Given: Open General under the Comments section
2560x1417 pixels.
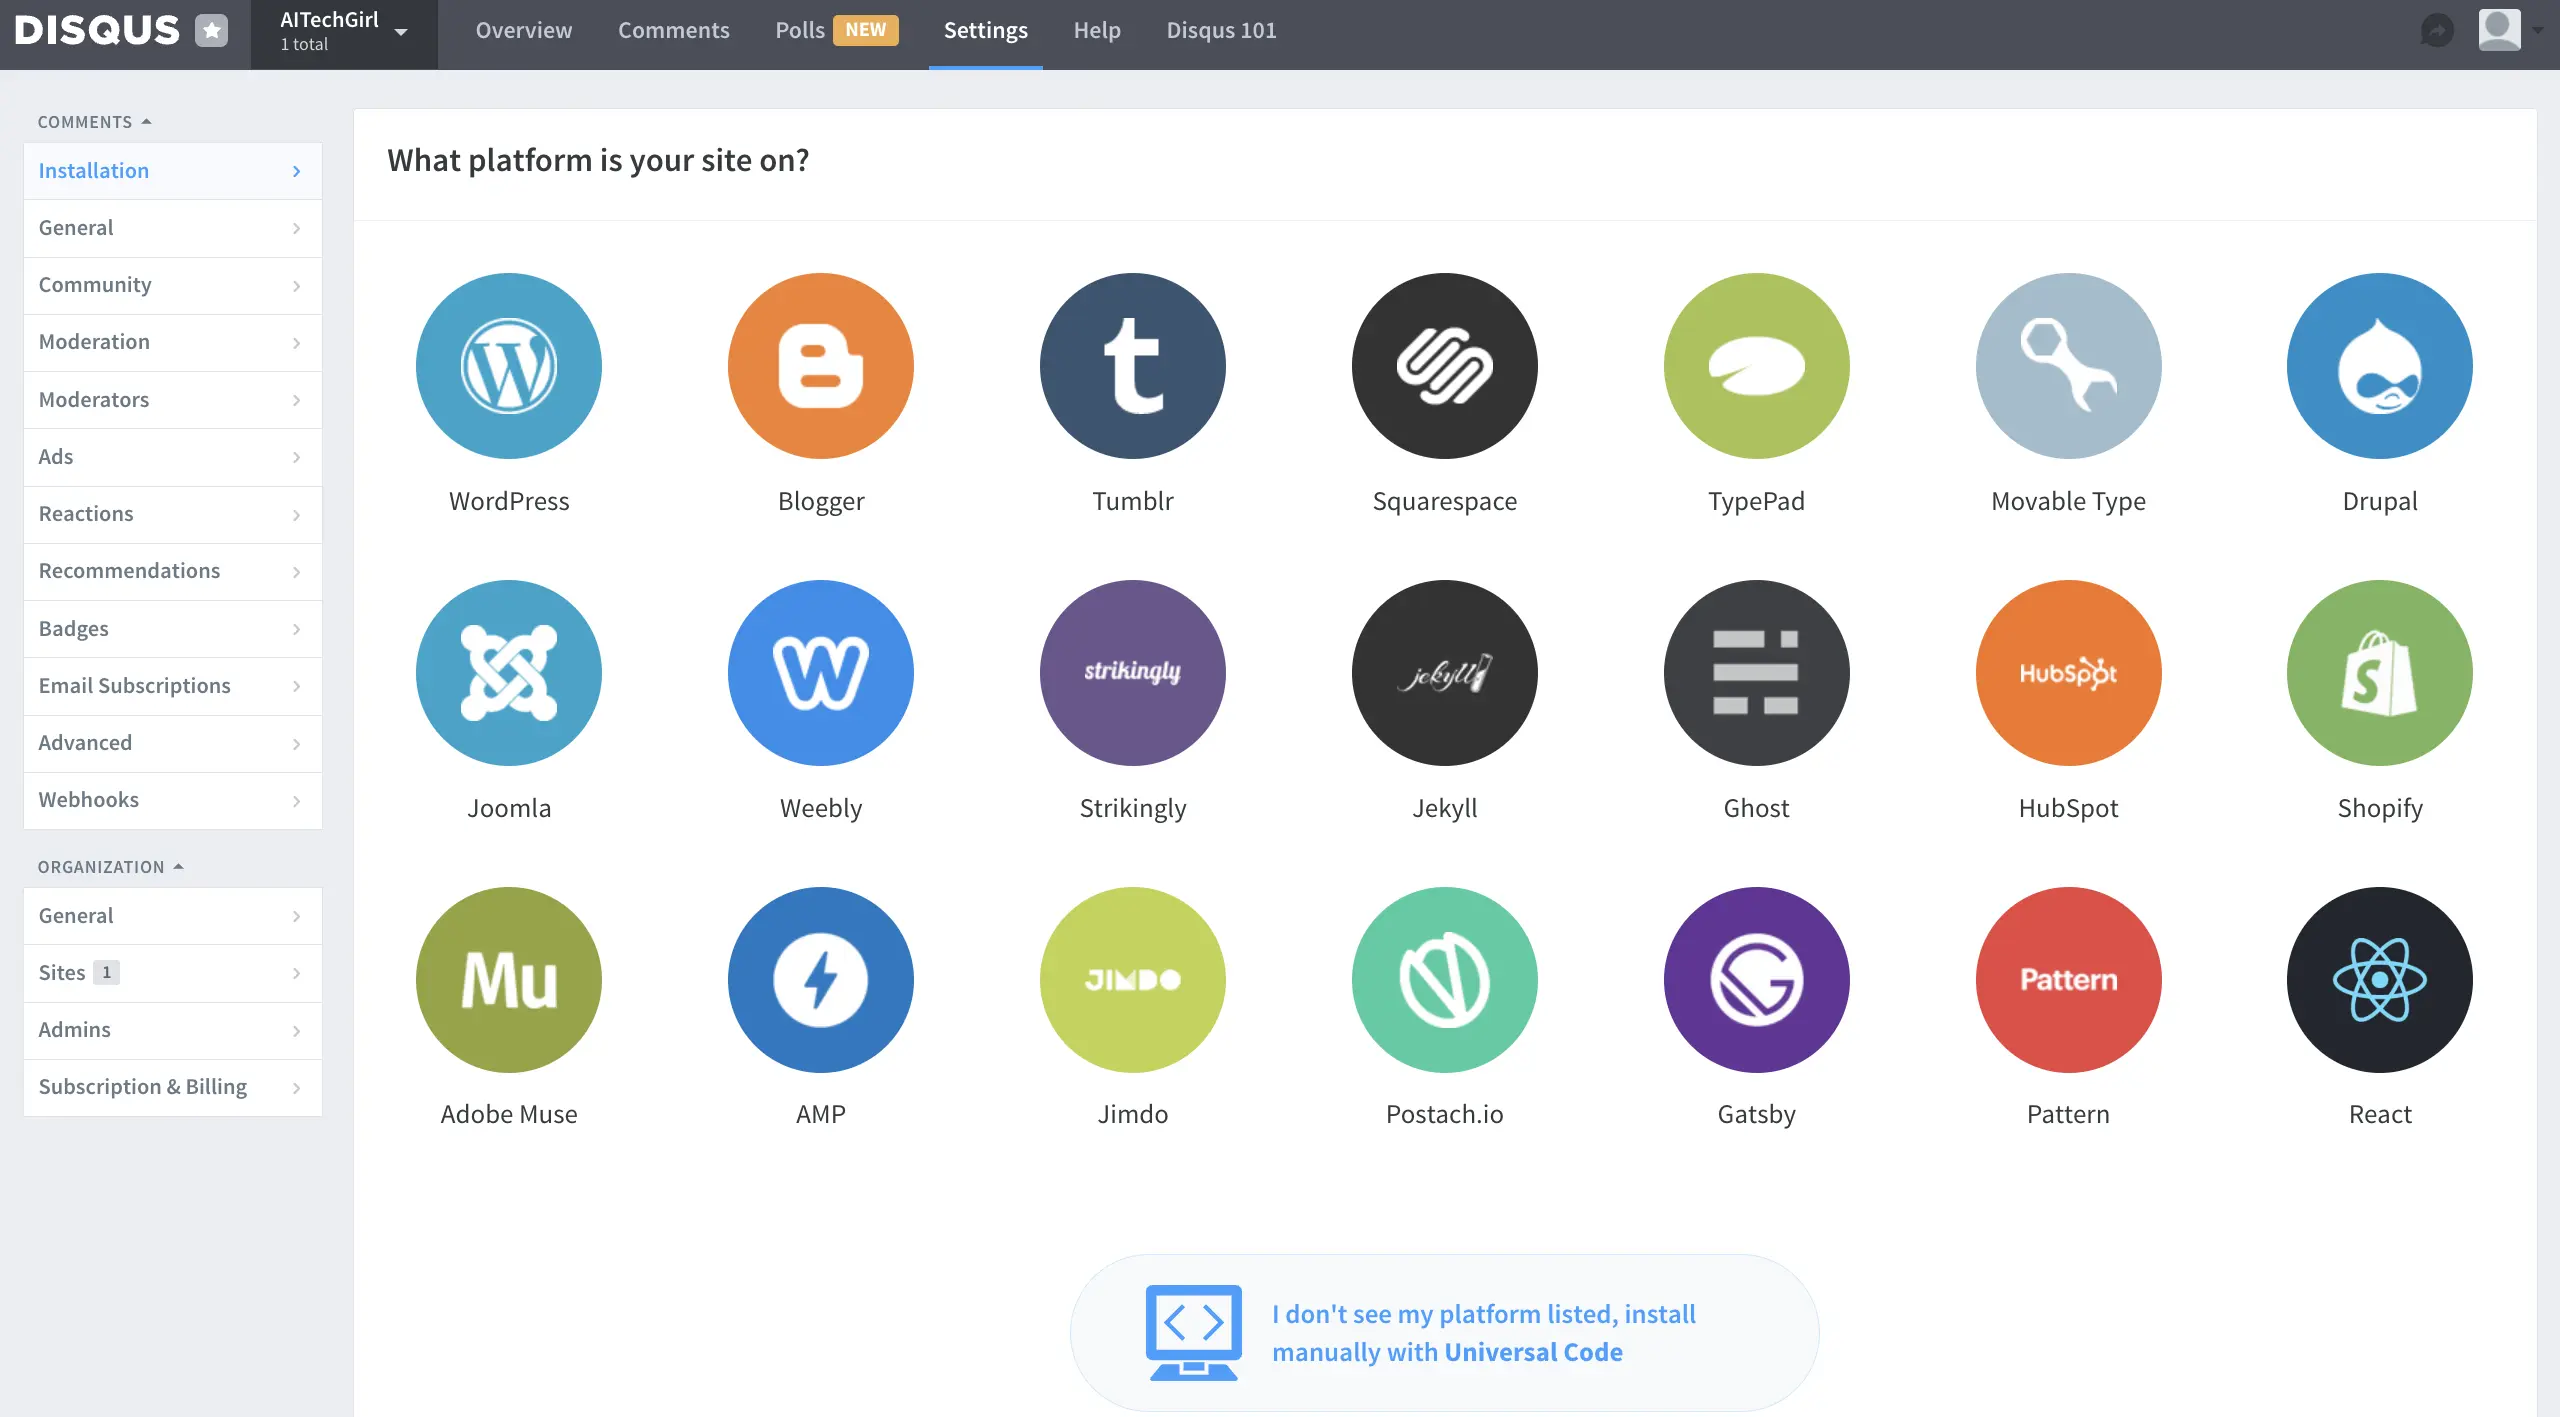Looking at the screenshot, I should [173, 228].
